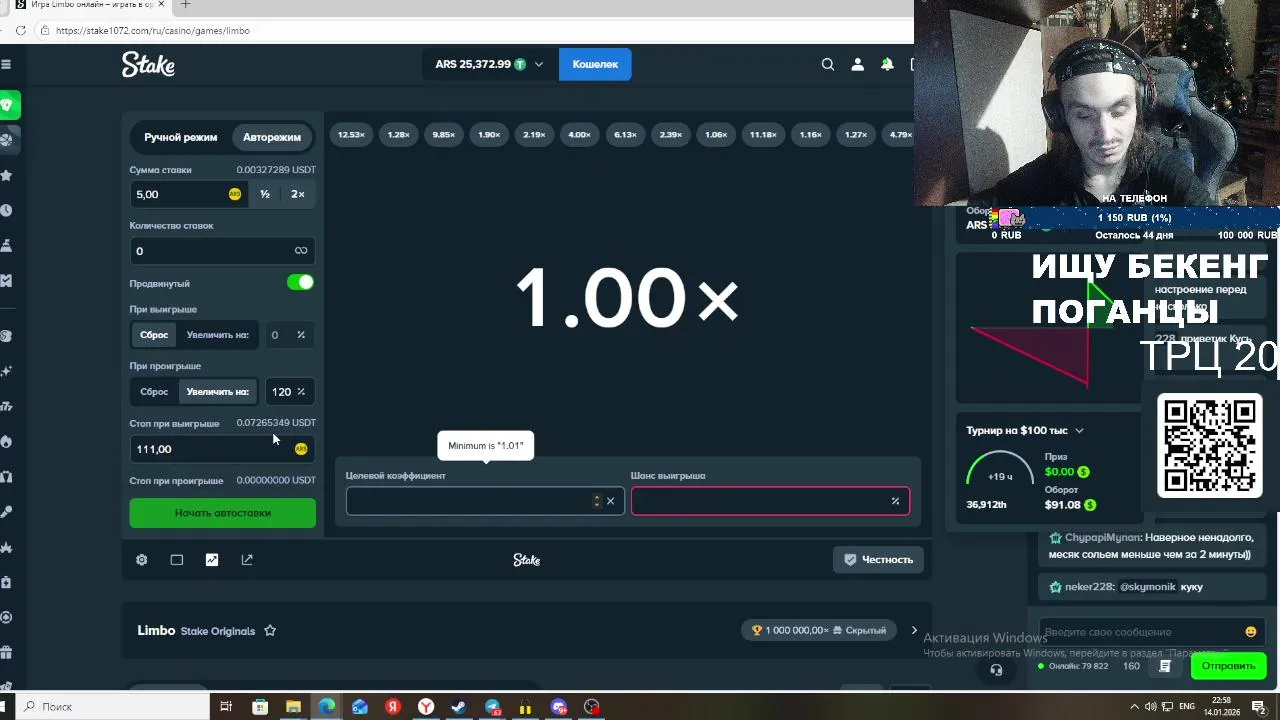Click the headset support icon in chat footer
The width and height of the screenshot is (1280, 720).
[996, 670]
